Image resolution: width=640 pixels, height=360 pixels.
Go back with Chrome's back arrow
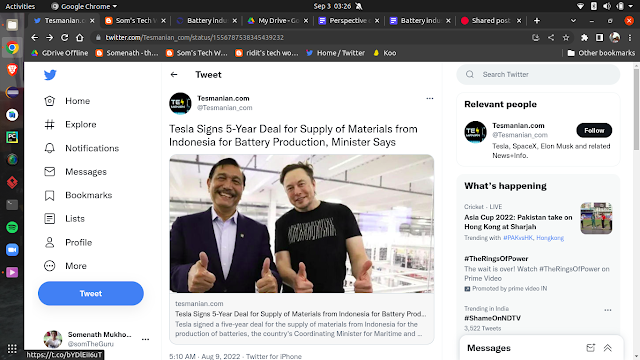[35, 38]
